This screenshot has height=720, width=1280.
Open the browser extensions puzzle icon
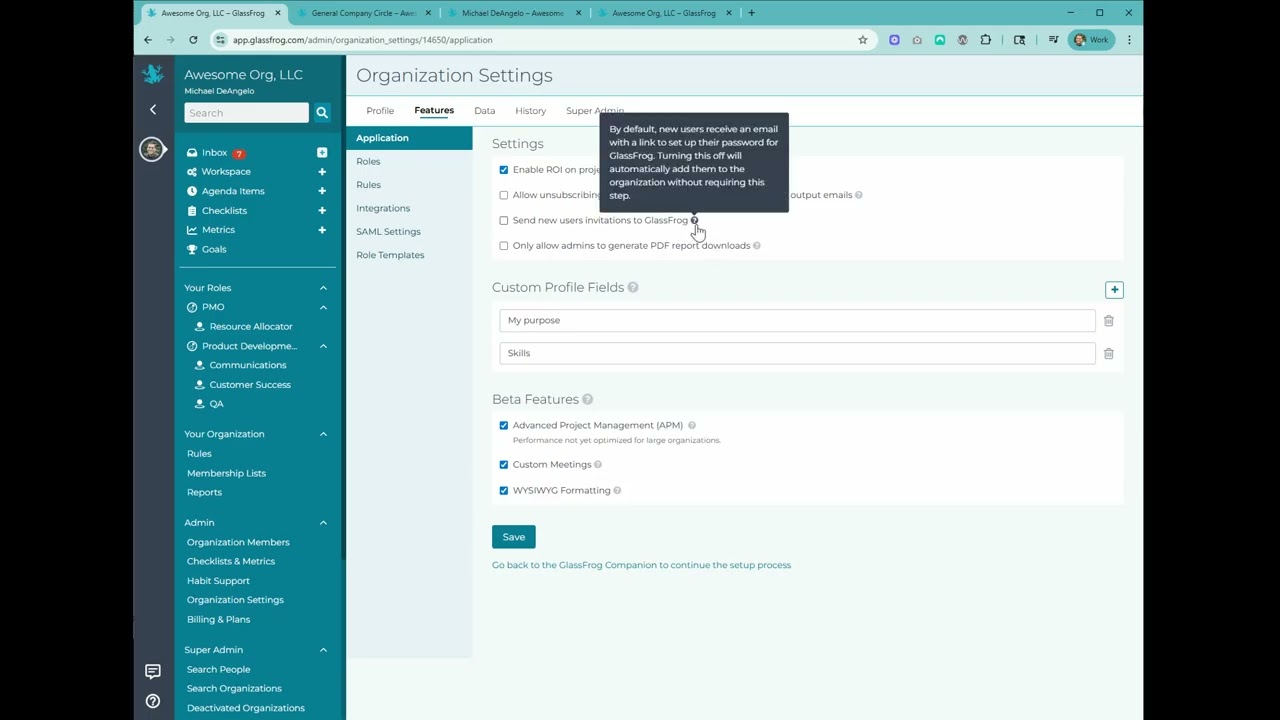(x=986, y=40)
